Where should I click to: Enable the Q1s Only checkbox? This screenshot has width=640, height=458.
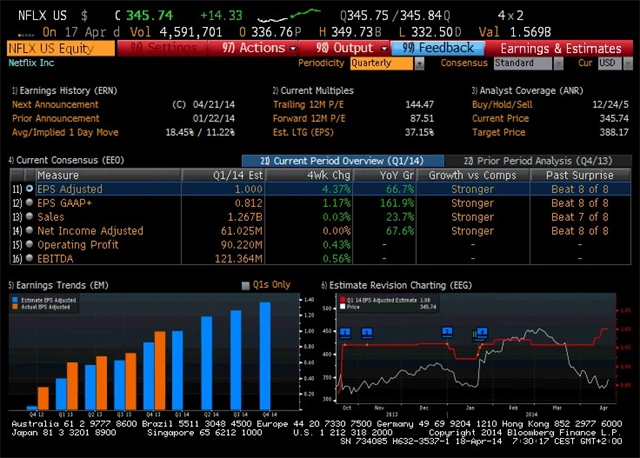(246, 285)
